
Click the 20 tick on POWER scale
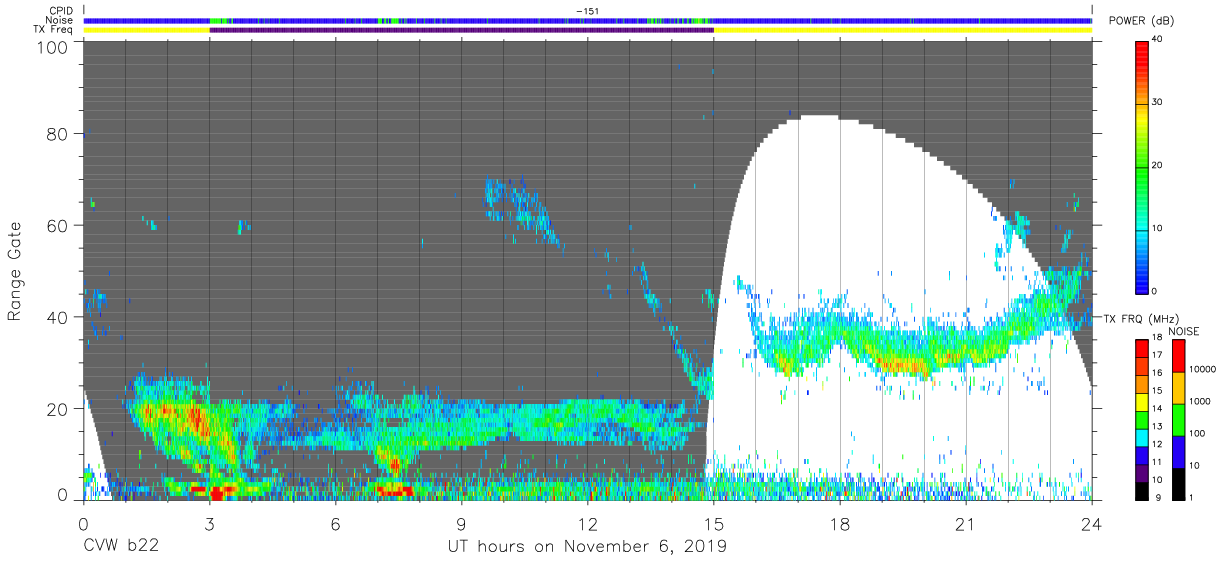coord(1158,166)
